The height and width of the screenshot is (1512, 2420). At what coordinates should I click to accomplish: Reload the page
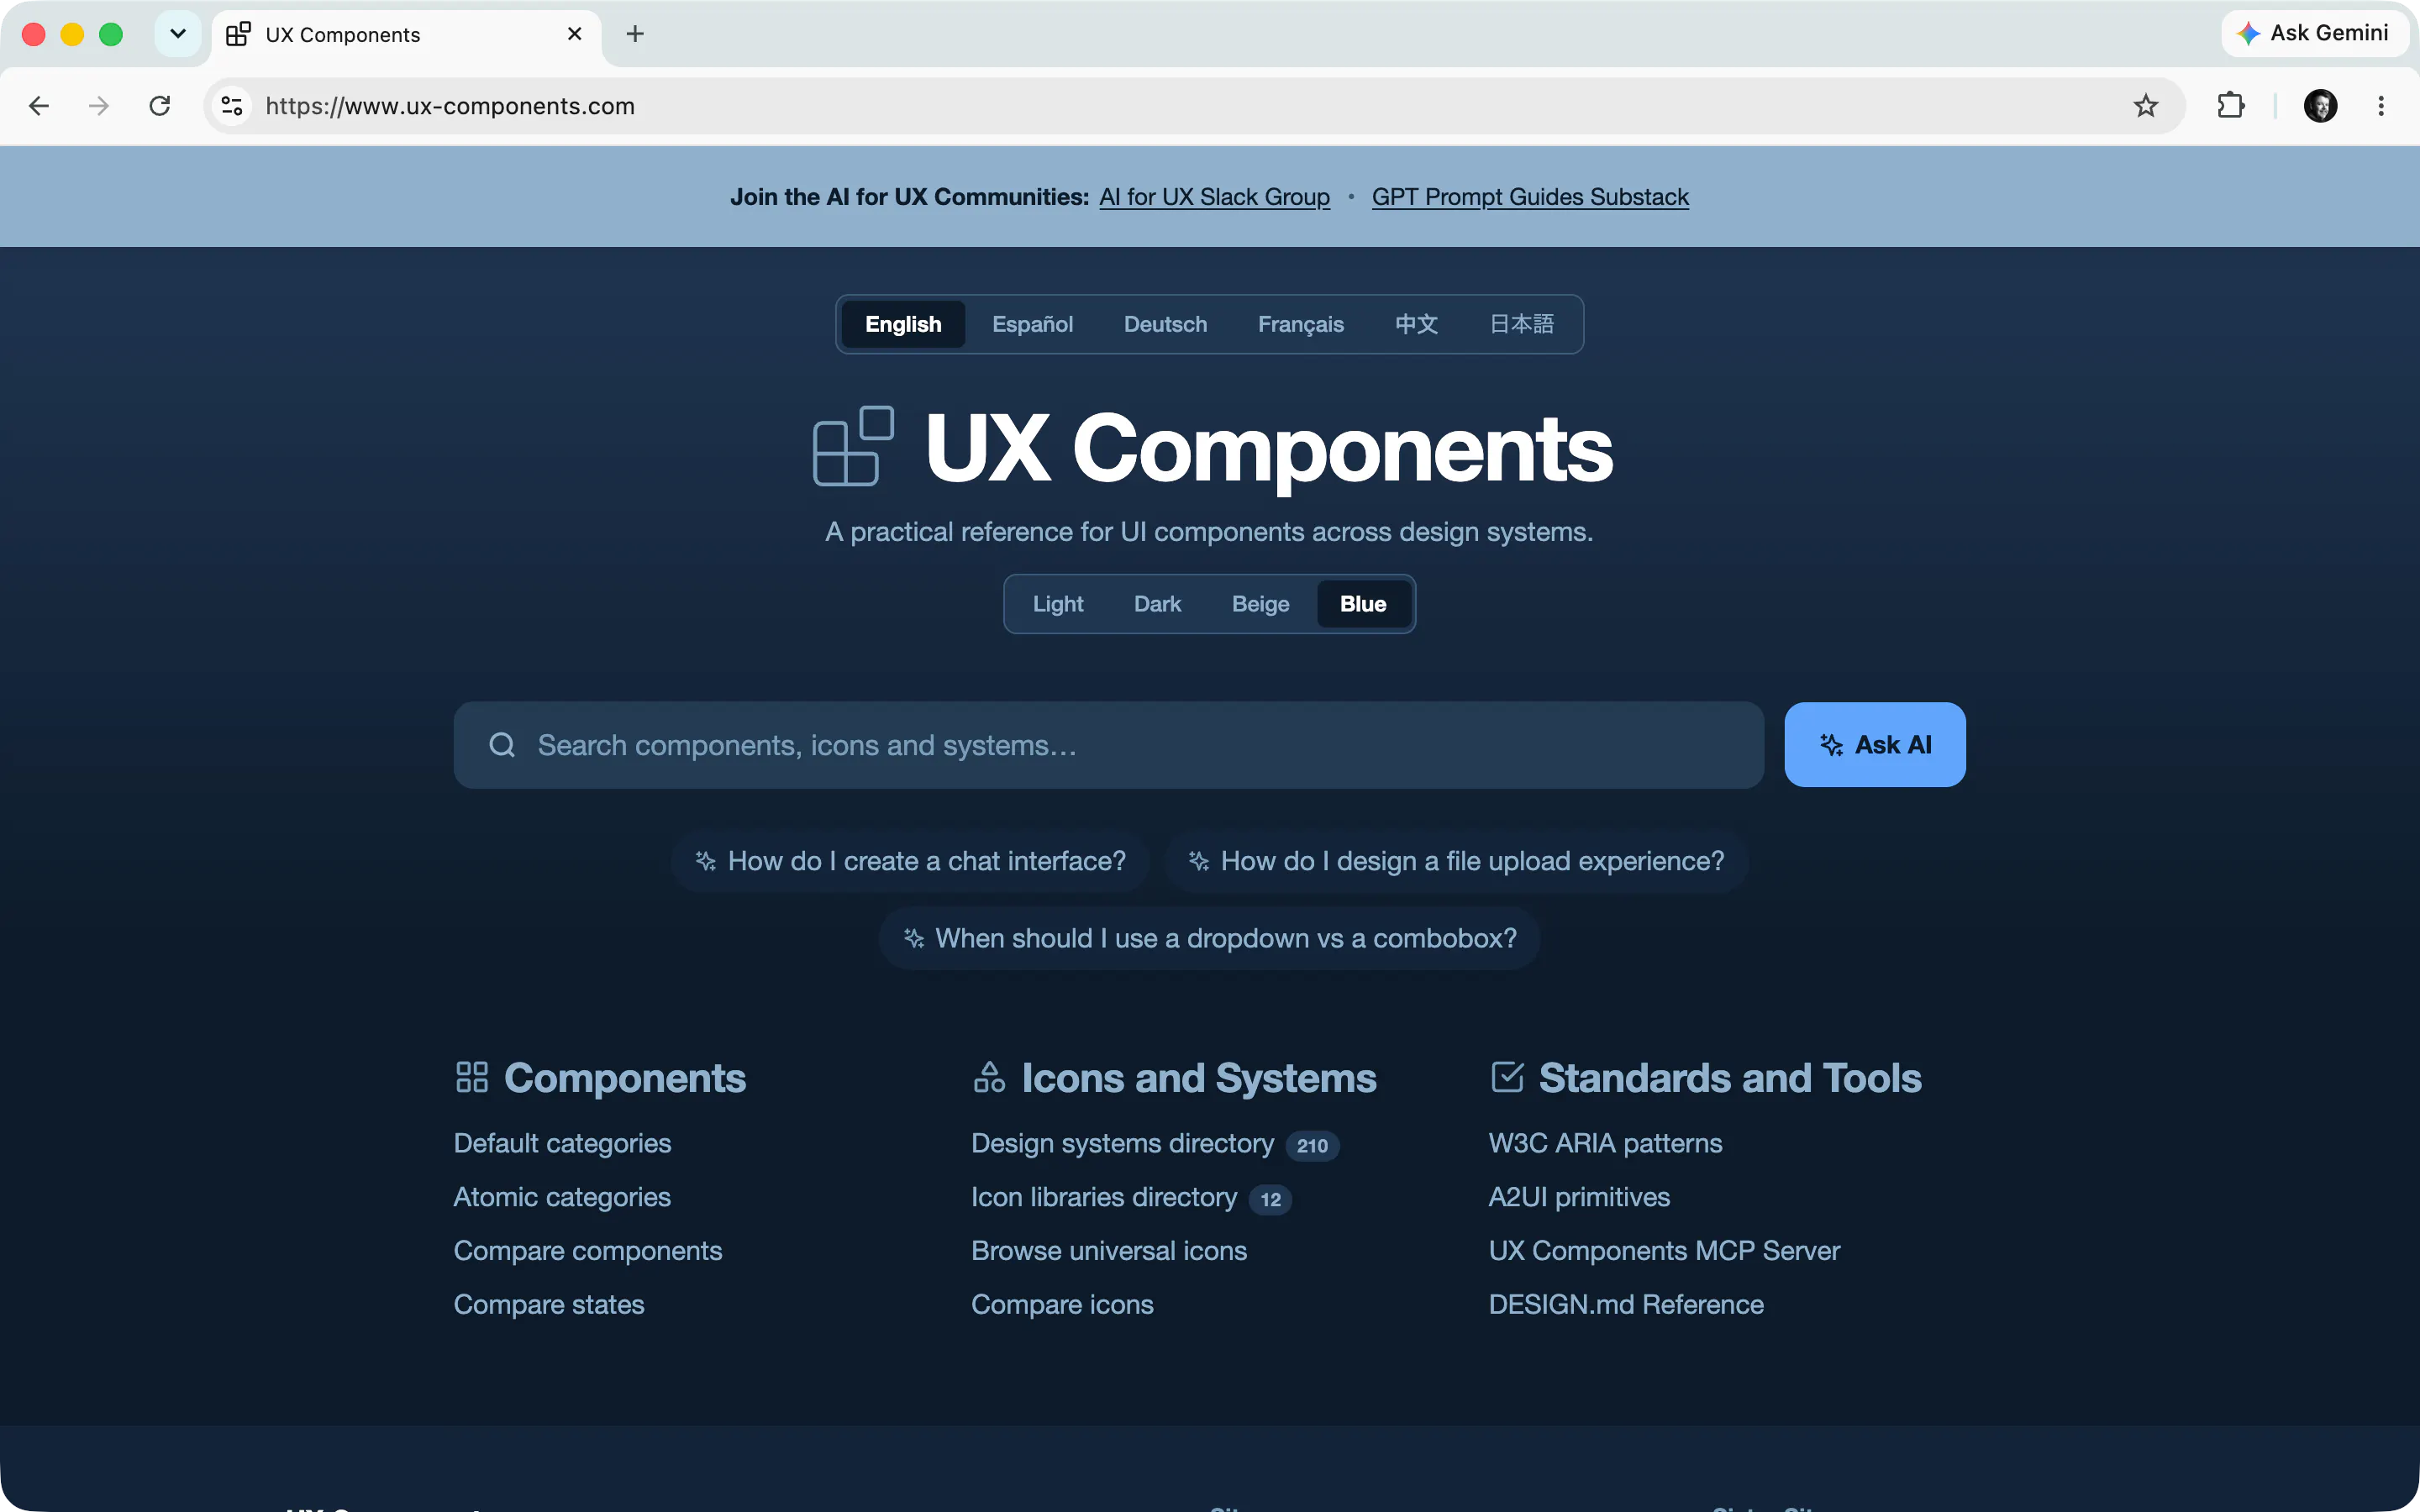click(160, 106)
